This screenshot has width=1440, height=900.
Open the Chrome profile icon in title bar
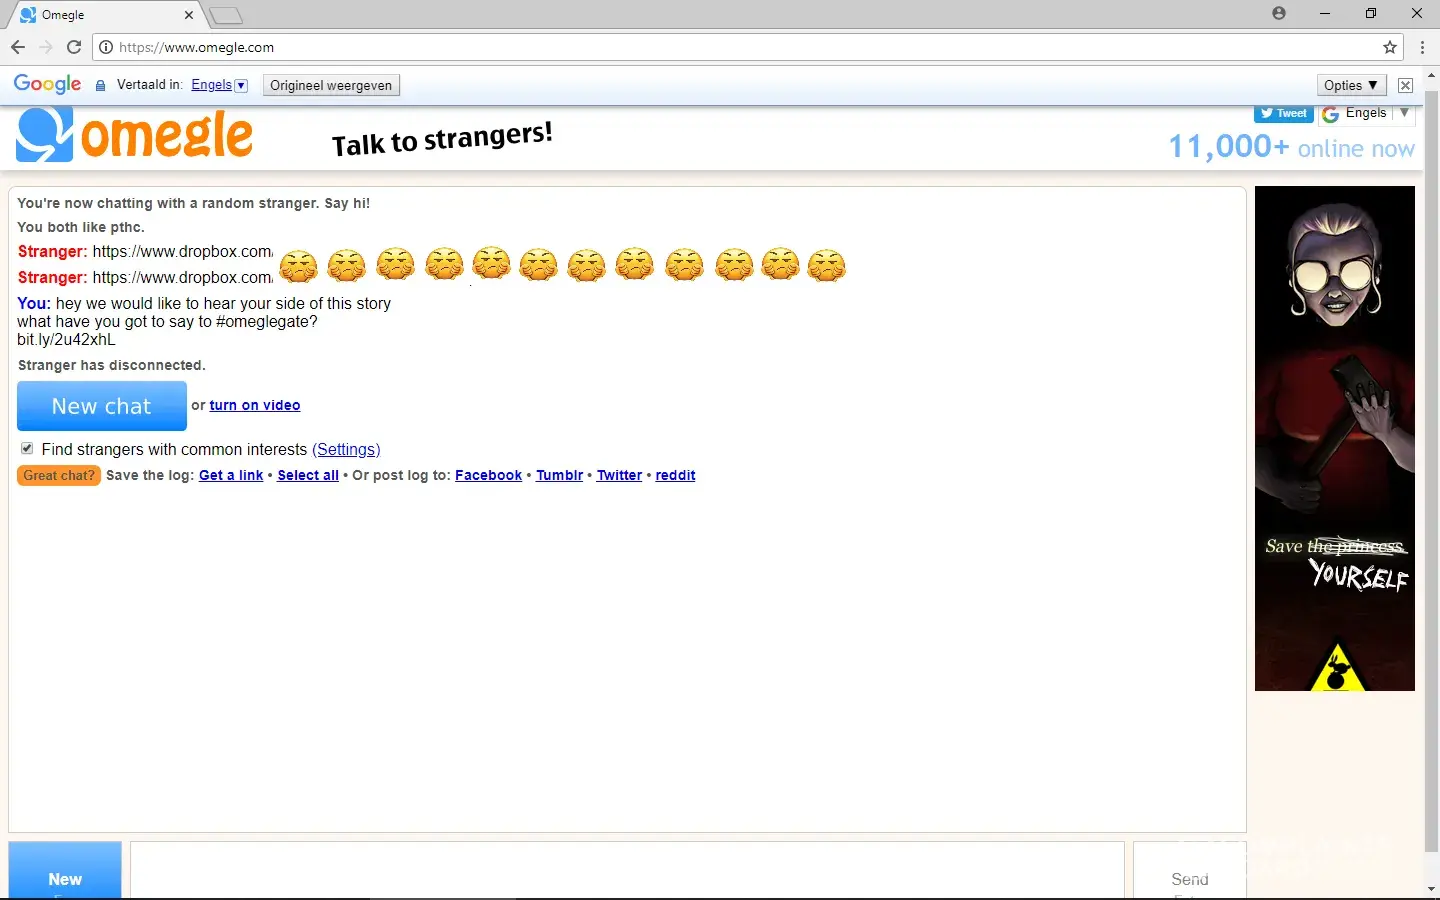click(x=1279, y=14)
